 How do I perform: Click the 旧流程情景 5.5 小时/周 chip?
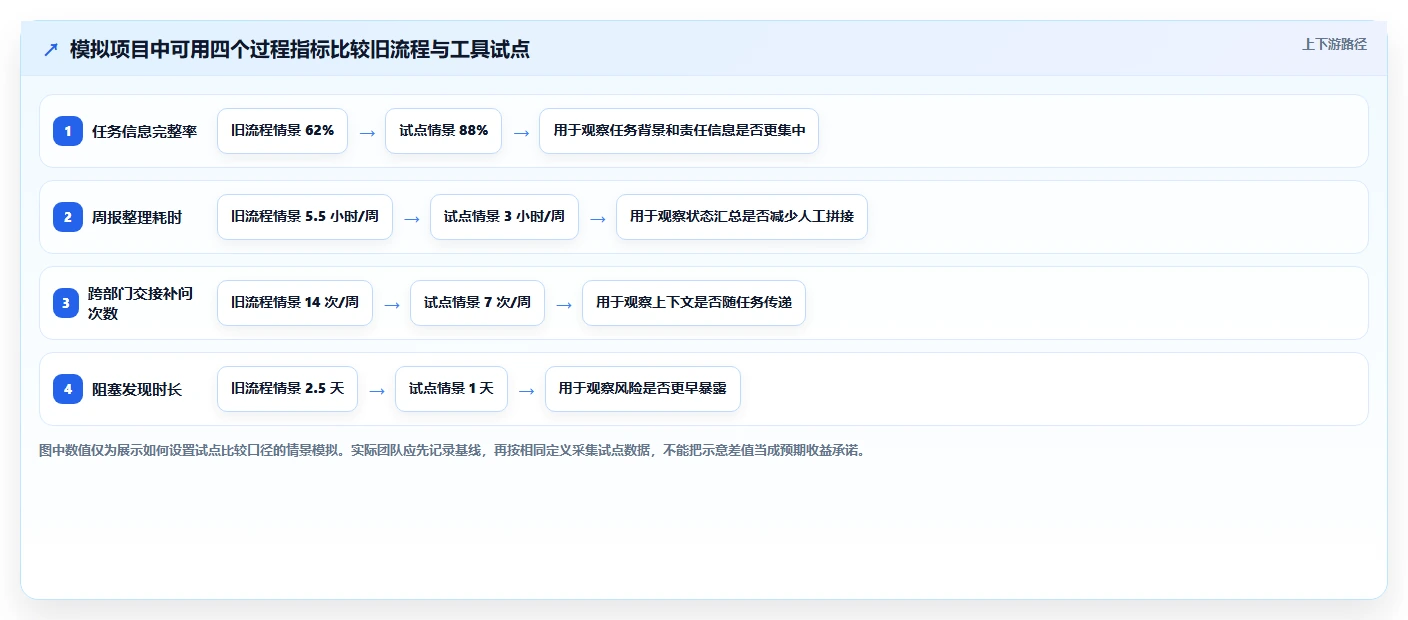[305, 217]
